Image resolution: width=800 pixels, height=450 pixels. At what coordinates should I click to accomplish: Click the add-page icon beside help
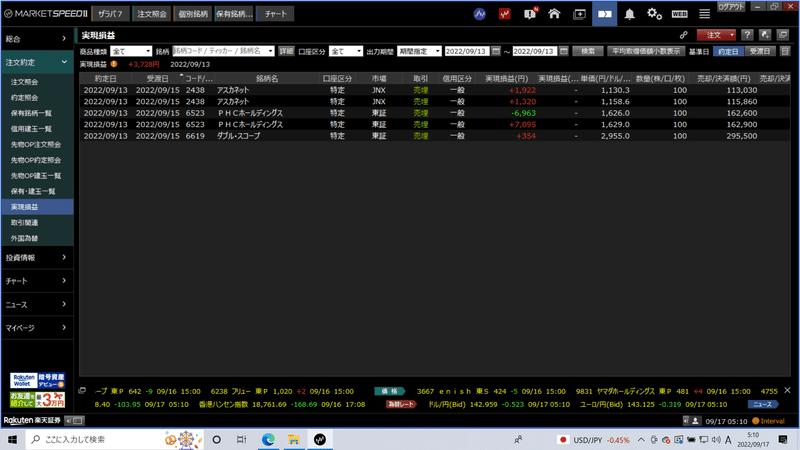tap(765, 35)
